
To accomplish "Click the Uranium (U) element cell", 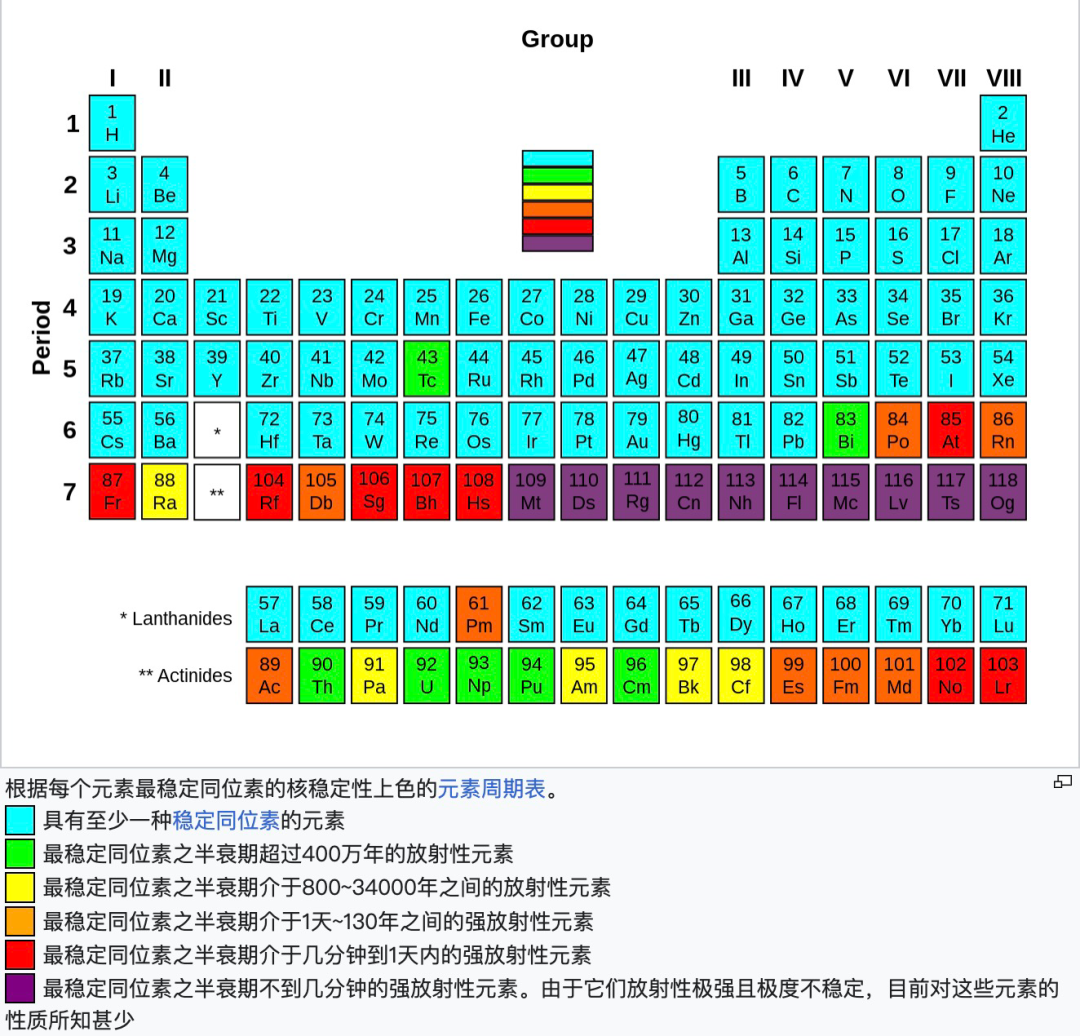I will (427, 675).
